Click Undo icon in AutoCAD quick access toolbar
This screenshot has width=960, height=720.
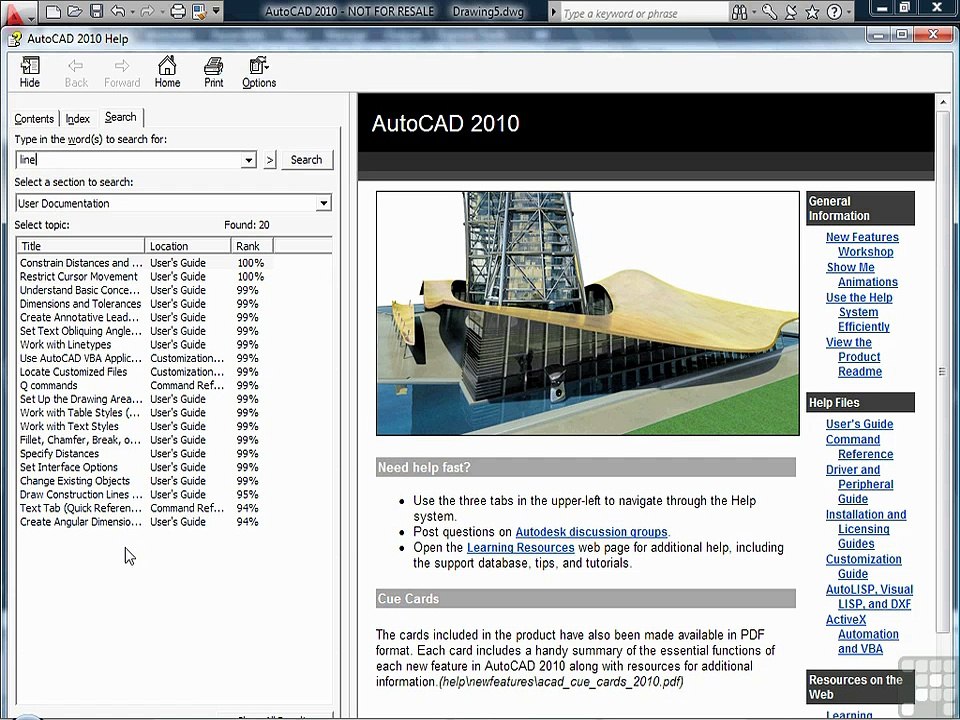(x=118, y=11)
